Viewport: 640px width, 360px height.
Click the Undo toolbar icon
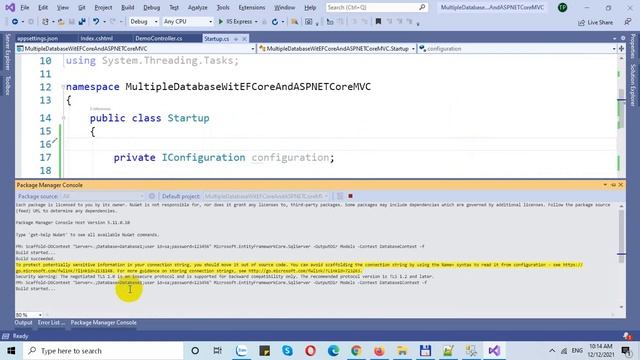click(x=96, y=22)
